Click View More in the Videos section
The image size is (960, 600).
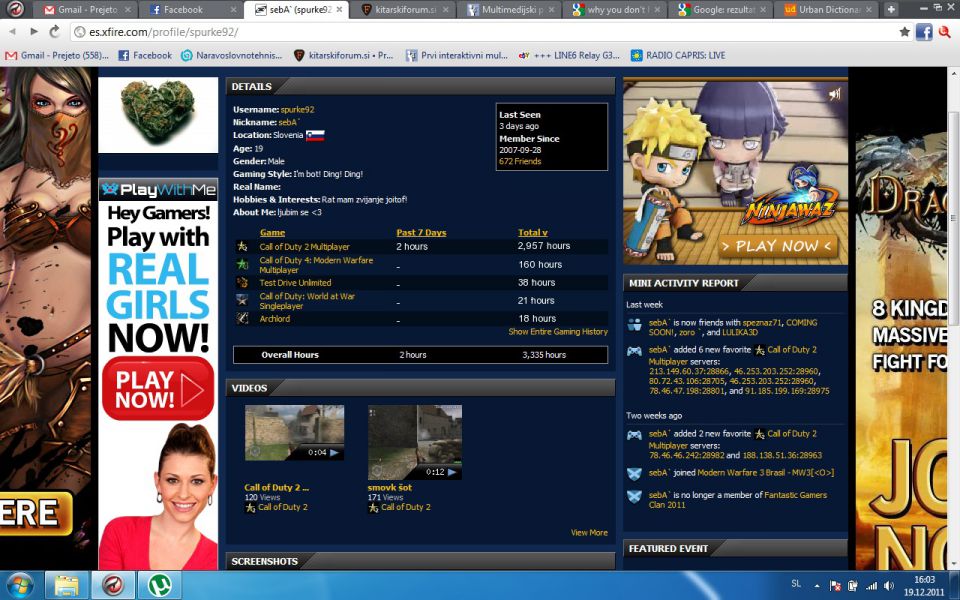coord(589,533)
